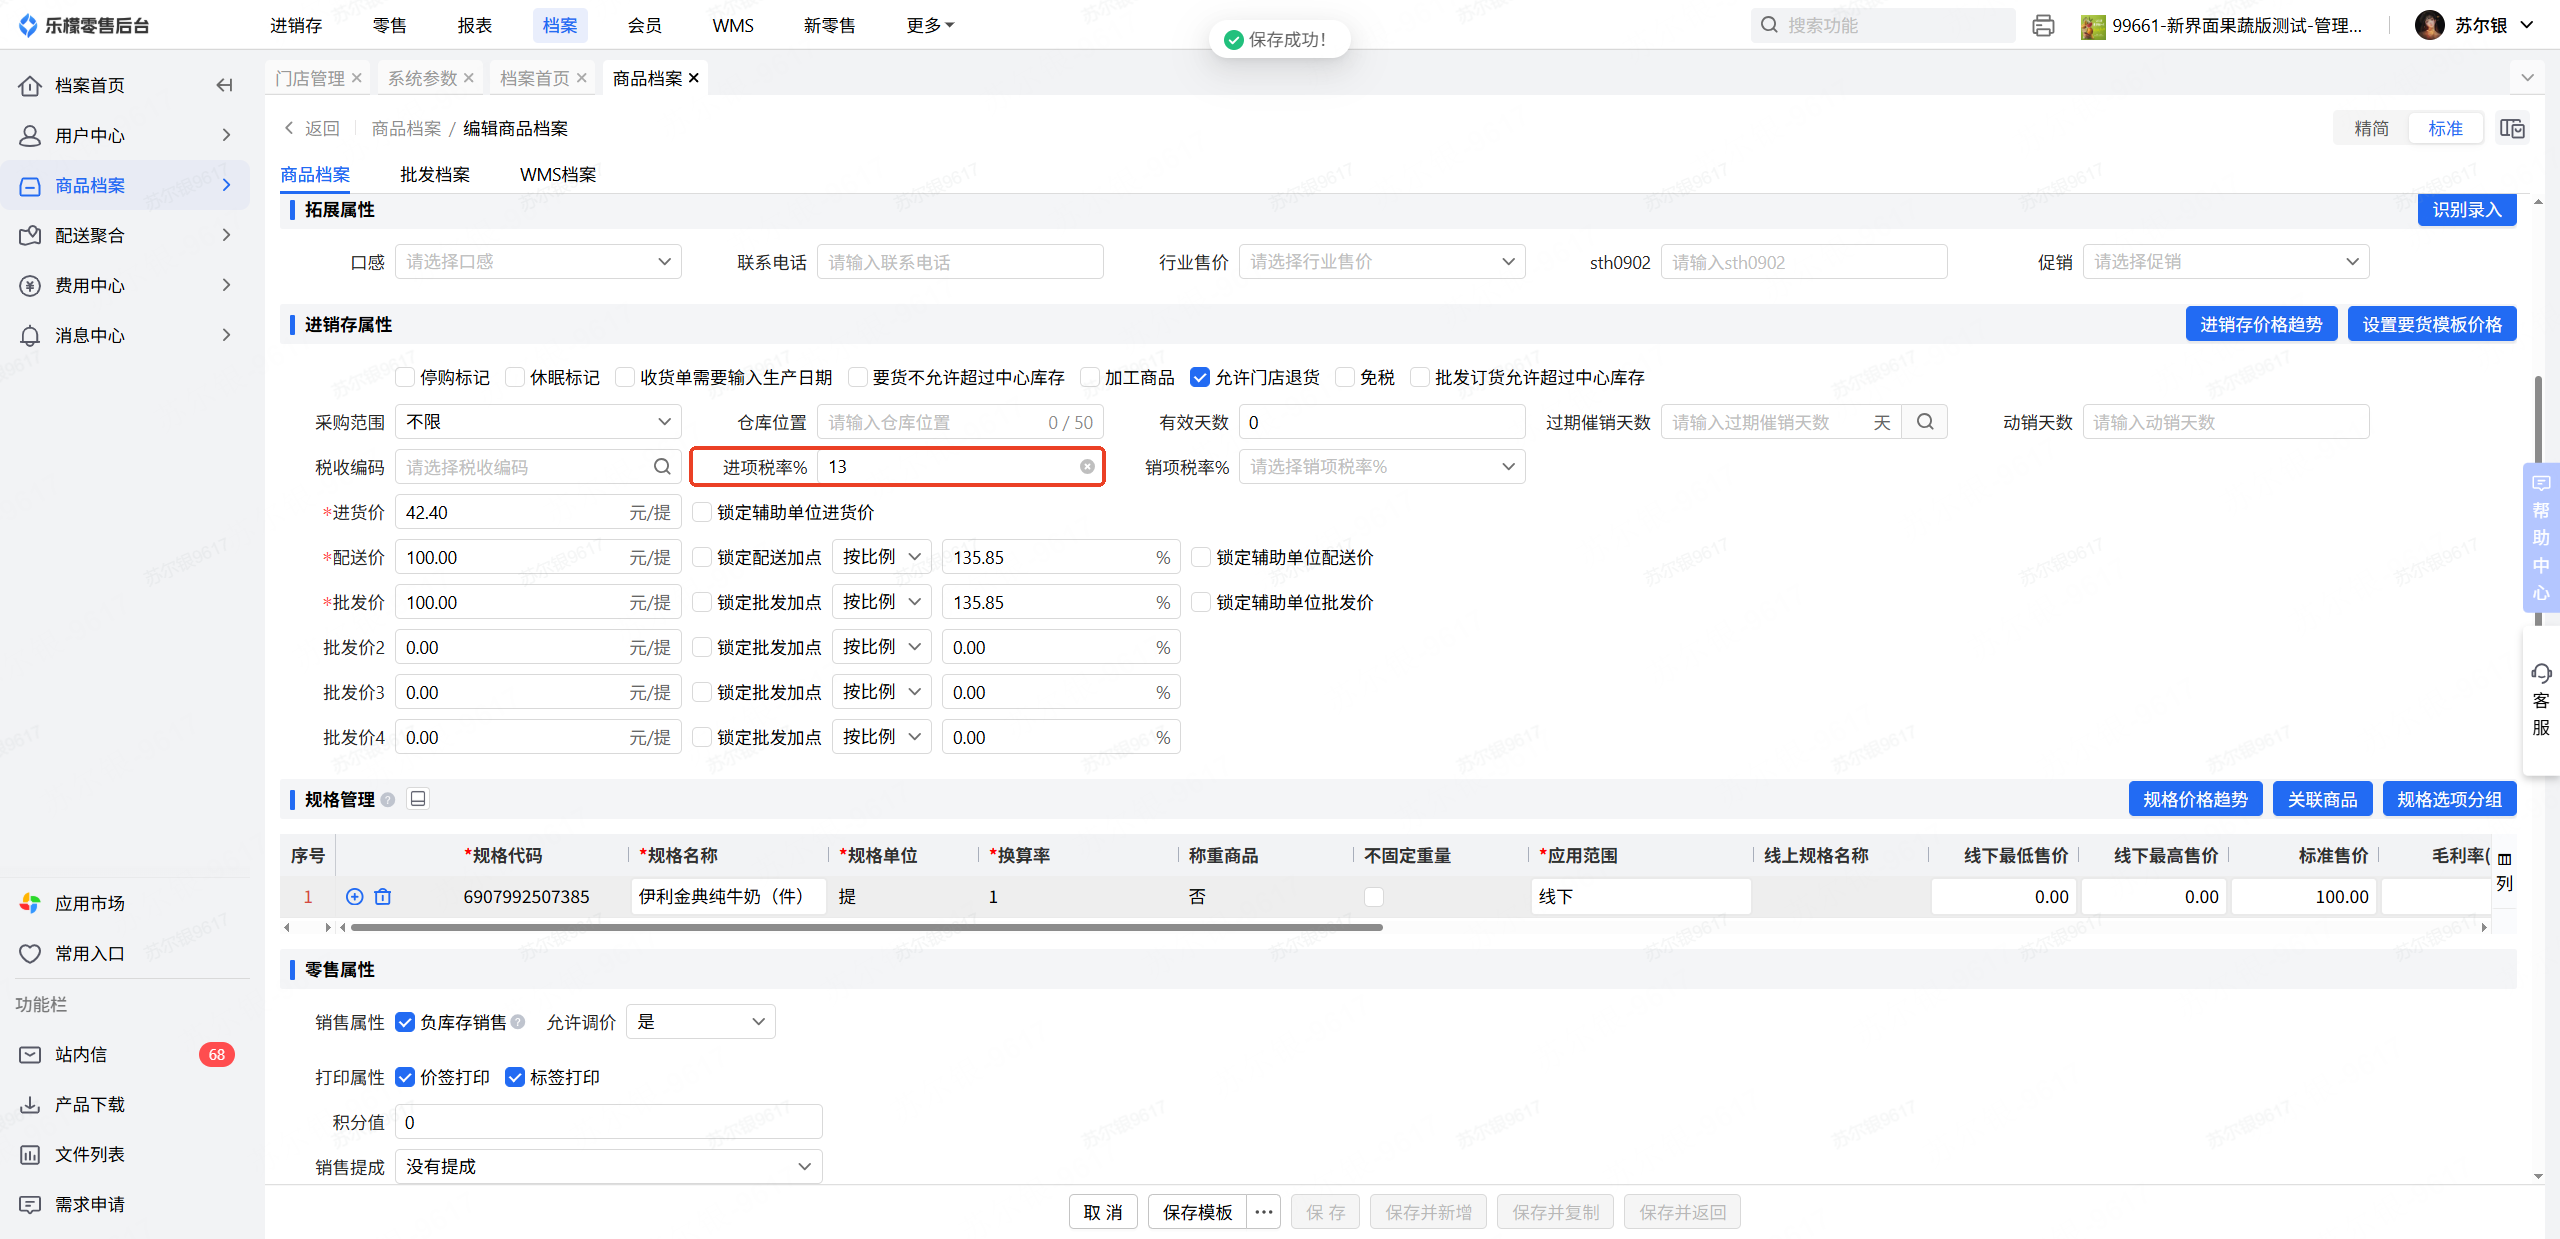Clear the input tax rate field
2560x1239 pixels.
coord(1086,467)
